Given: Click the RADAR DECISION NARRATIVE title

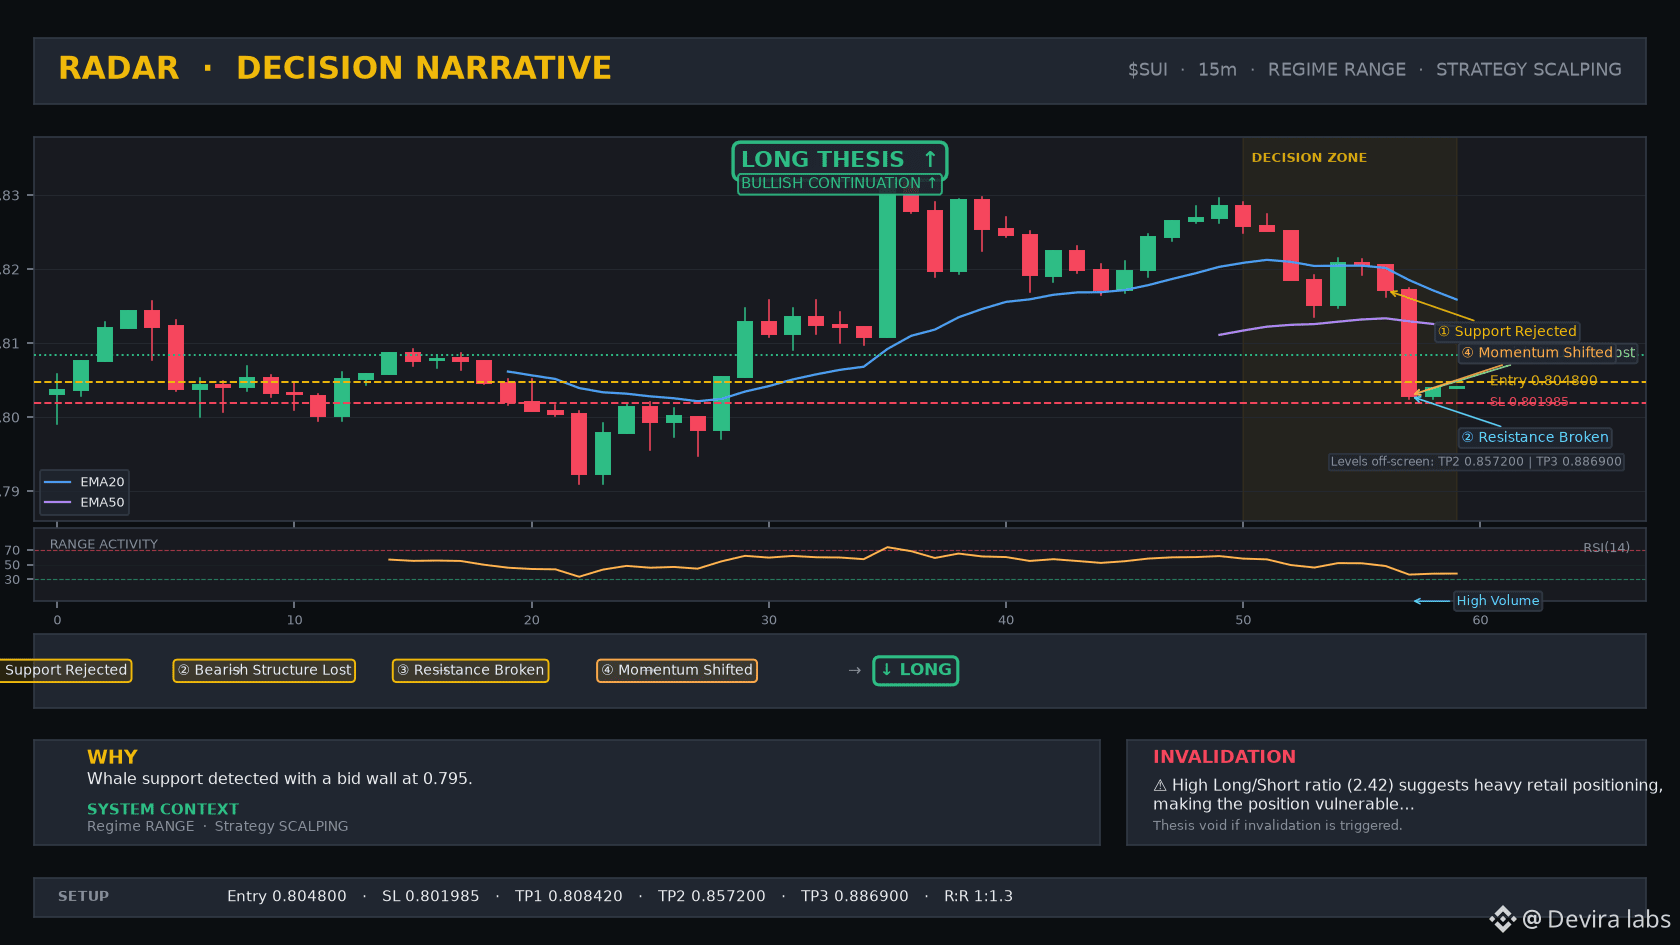Looking at the screenshot, I should pos(335,68).
